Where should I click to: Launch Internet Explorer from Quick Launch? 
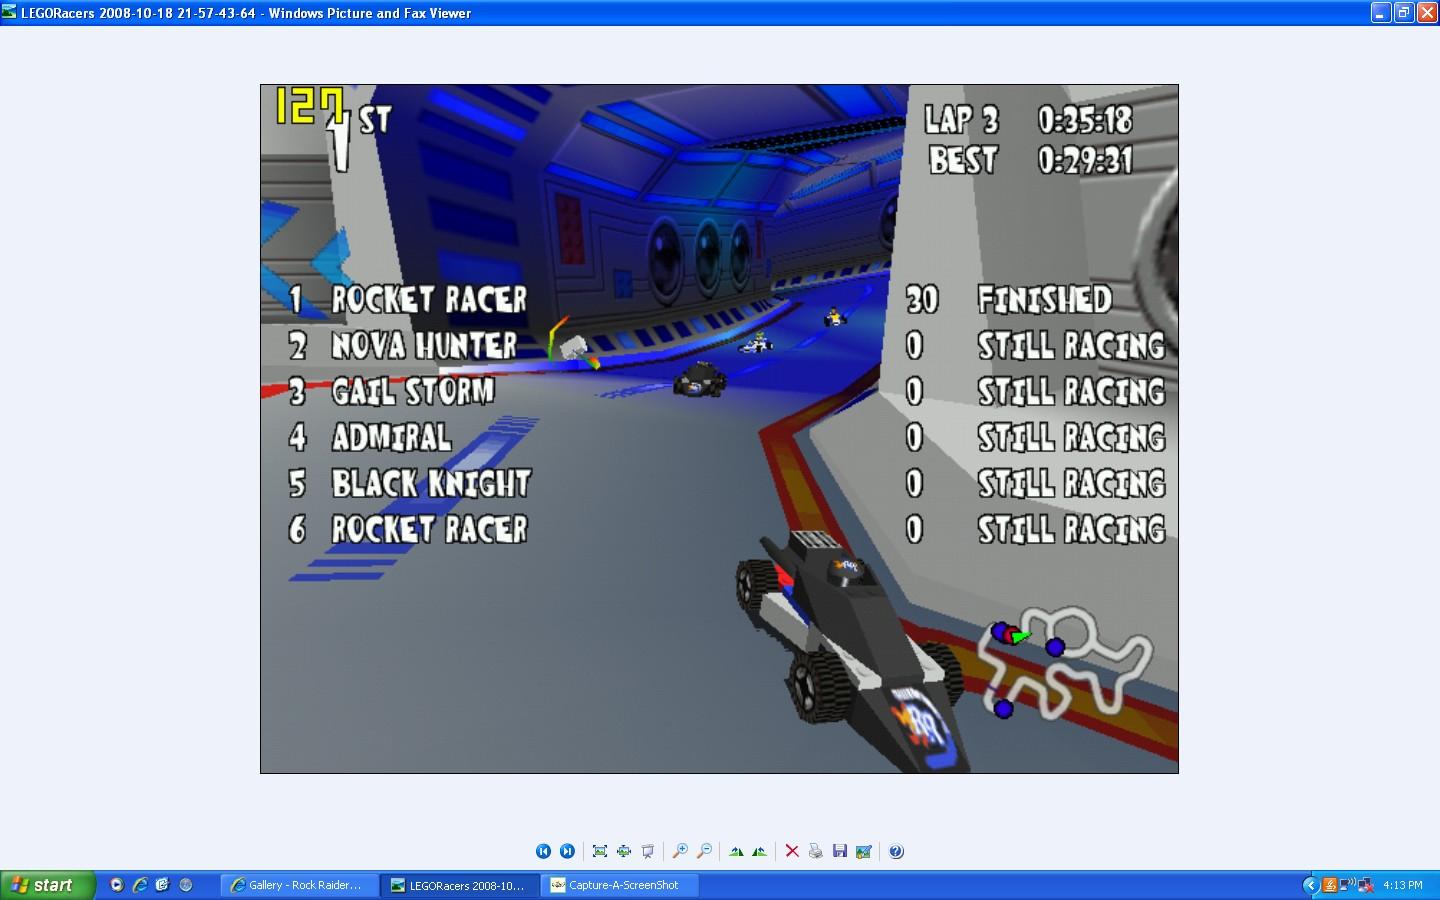point(140,885)
